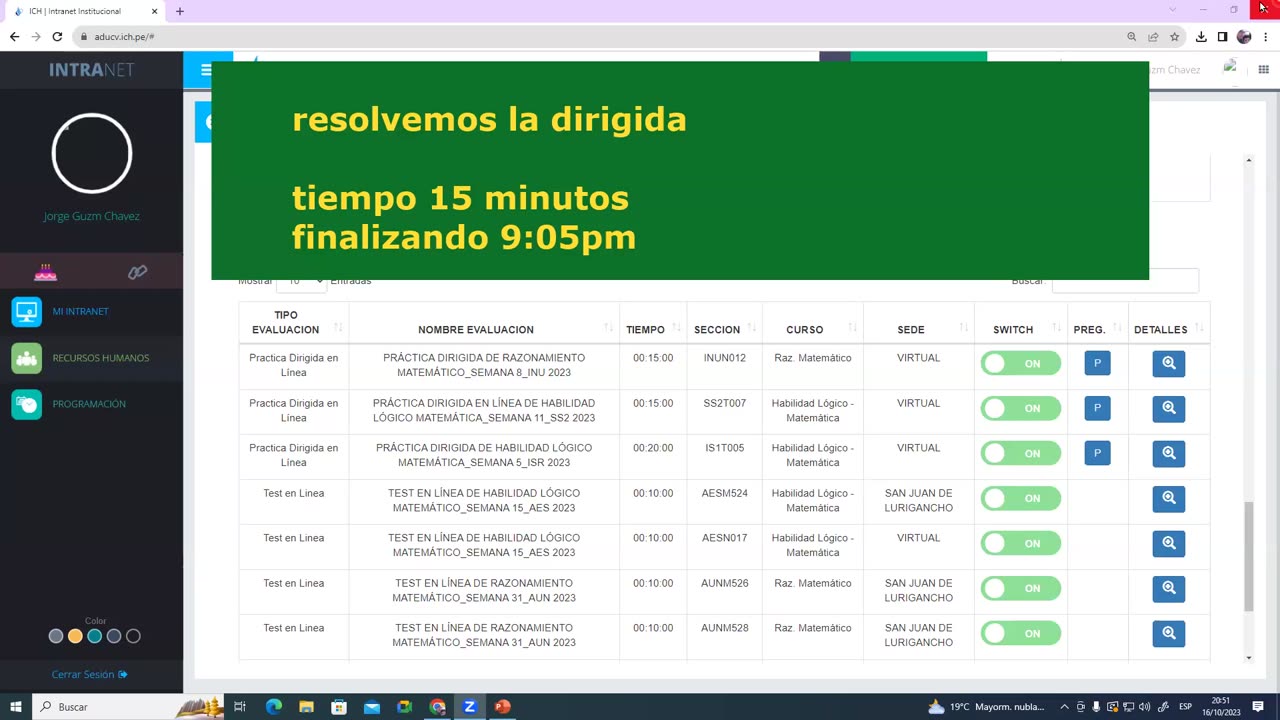The height and width of the screenshot is (720, 1280).
Task: Sort table by SWITCH column
Action: (1020, 323)
